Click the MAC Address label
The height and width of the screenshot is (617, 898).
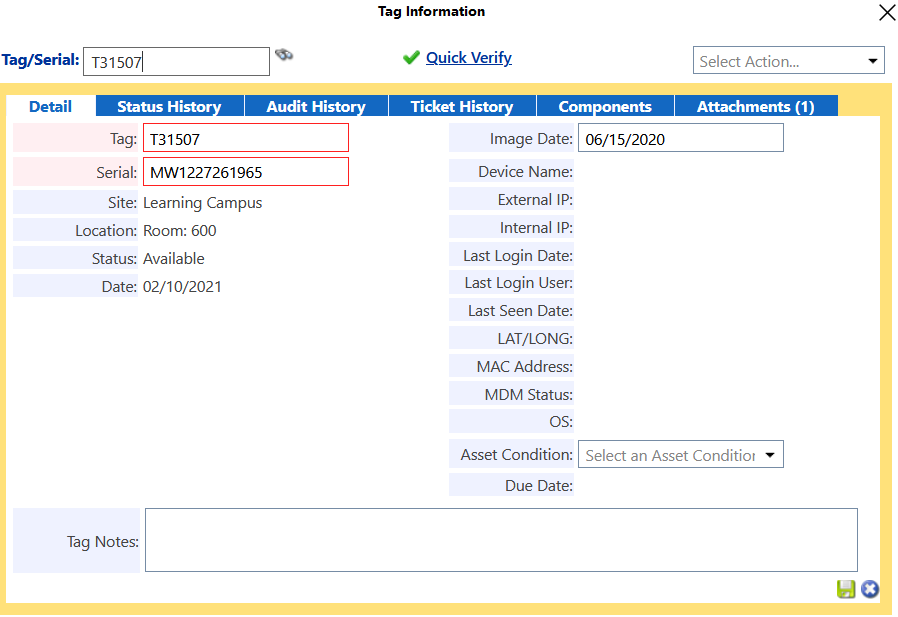click(525, 367)
